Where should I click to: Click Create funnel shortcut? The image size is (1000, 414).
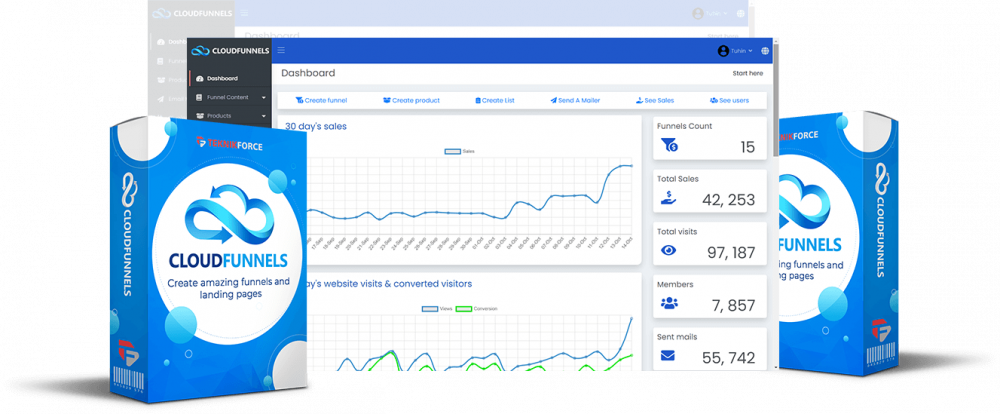click(x=321, y=100)
